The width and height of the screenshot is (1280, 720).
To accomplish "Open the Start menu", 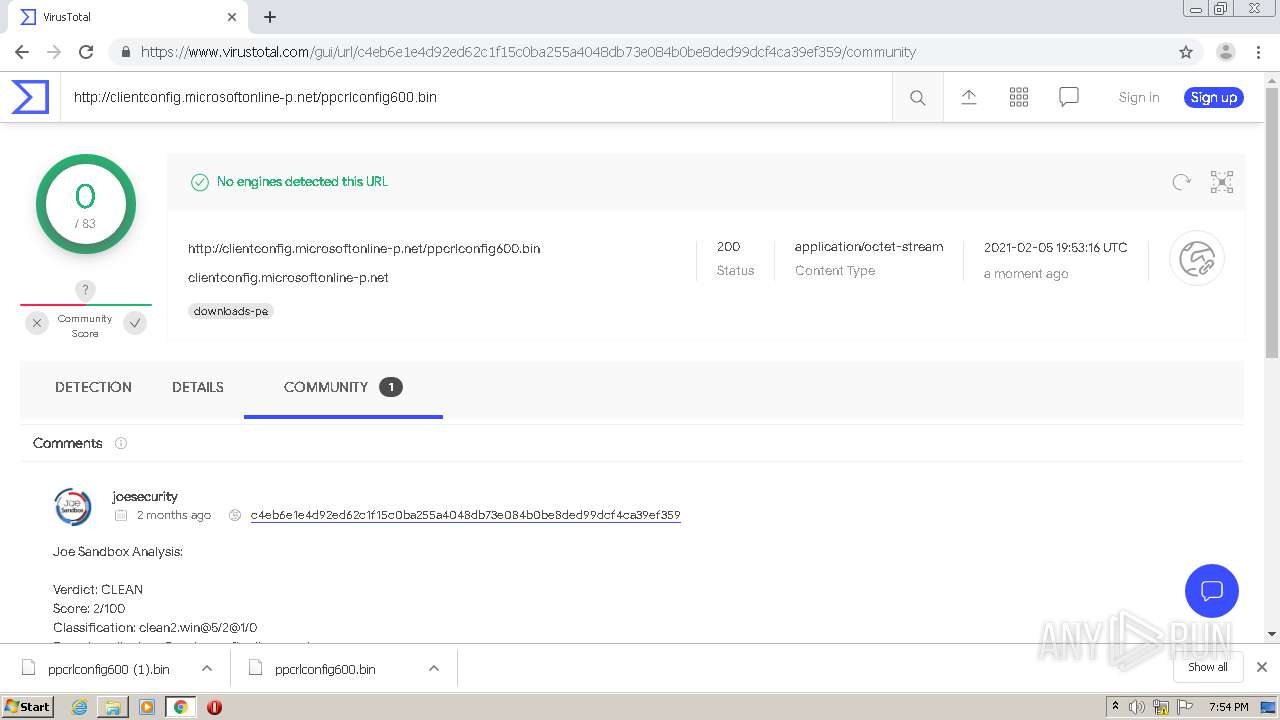I will pos(28,707).
